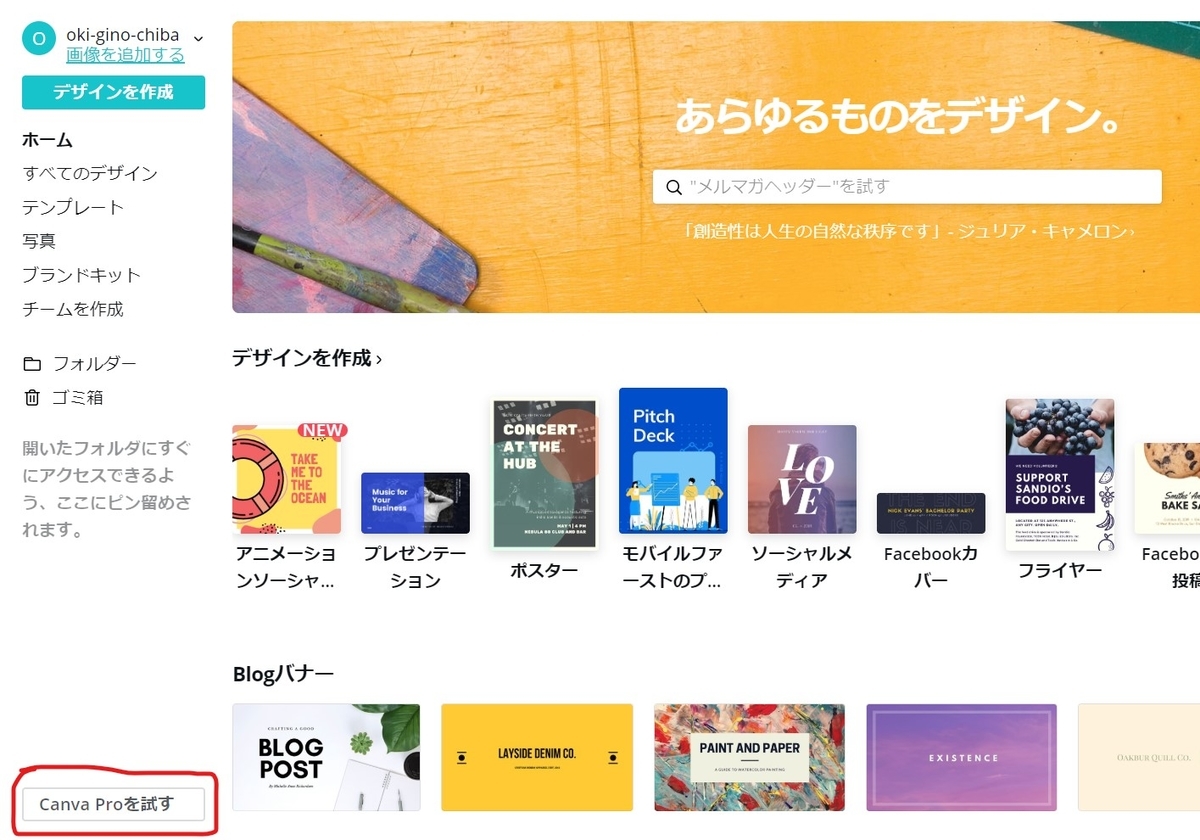Open the フォルダー folder icon
The image size is (1200, 840).
(x=32, y=364)
